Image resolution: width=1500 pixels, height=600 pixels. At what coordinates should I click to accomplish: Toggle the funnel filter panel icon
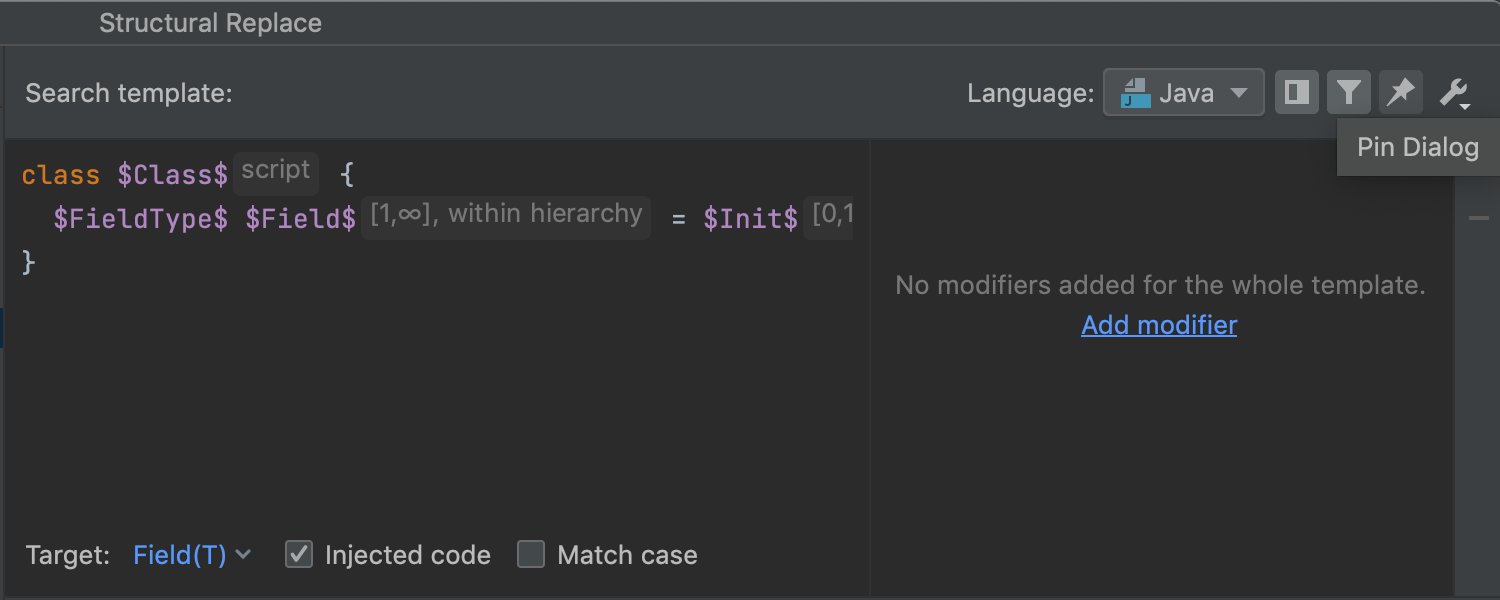(1348, 93)
